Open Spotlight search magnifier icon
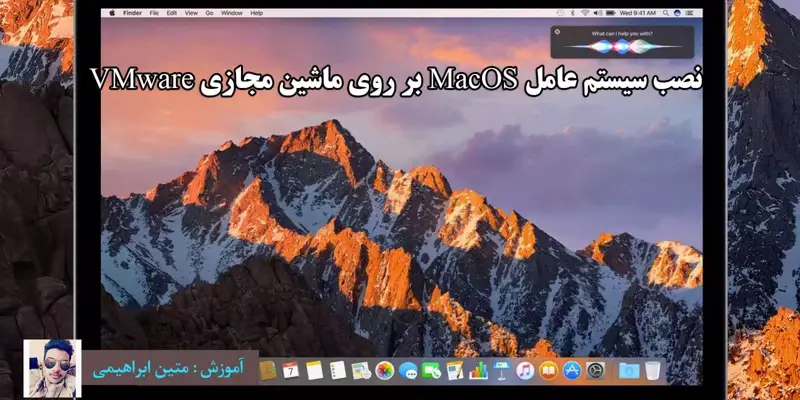 click(x=666, y=13)
